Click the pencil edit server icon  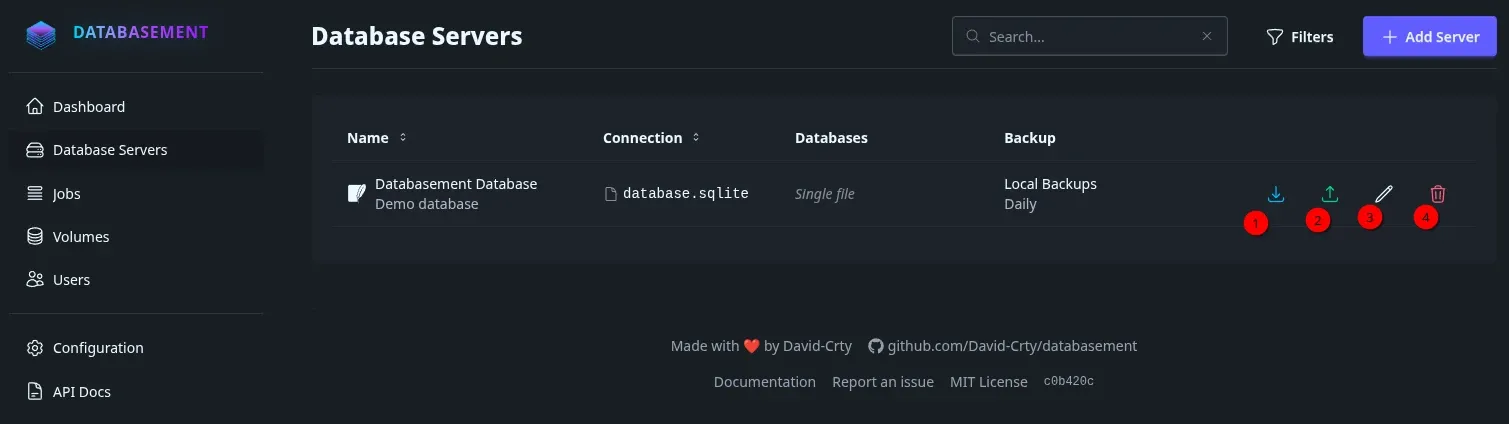[1384, 194]
